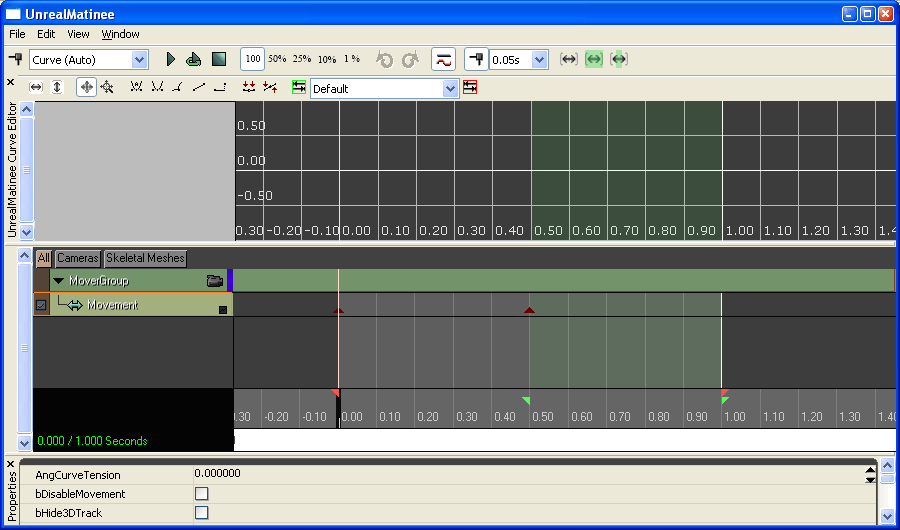Click Properties panel scroll up arrow
Image resolution: width=900 pixels, height=530 pixels.
click(887, 465)
